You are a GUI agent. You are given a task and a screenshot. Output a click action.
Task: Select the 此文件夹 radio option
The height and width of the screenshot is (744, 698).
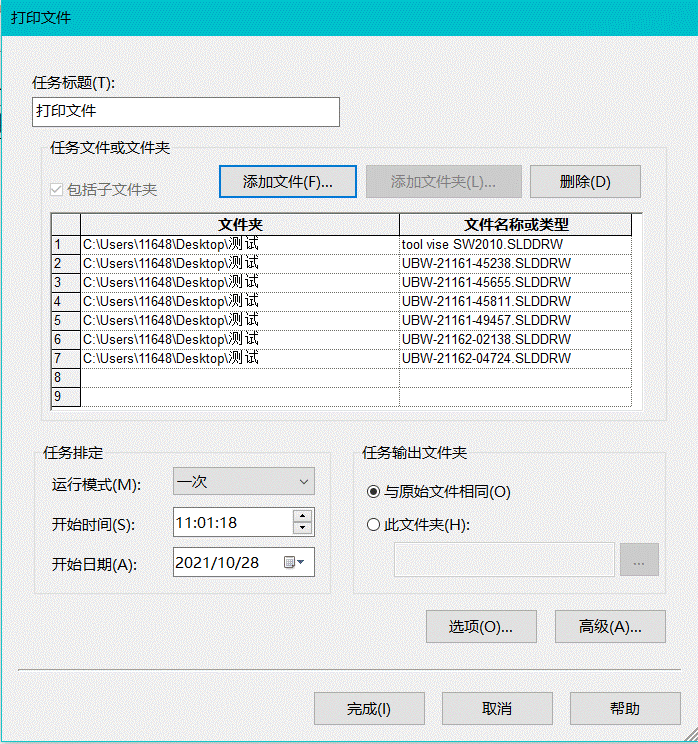374,524
